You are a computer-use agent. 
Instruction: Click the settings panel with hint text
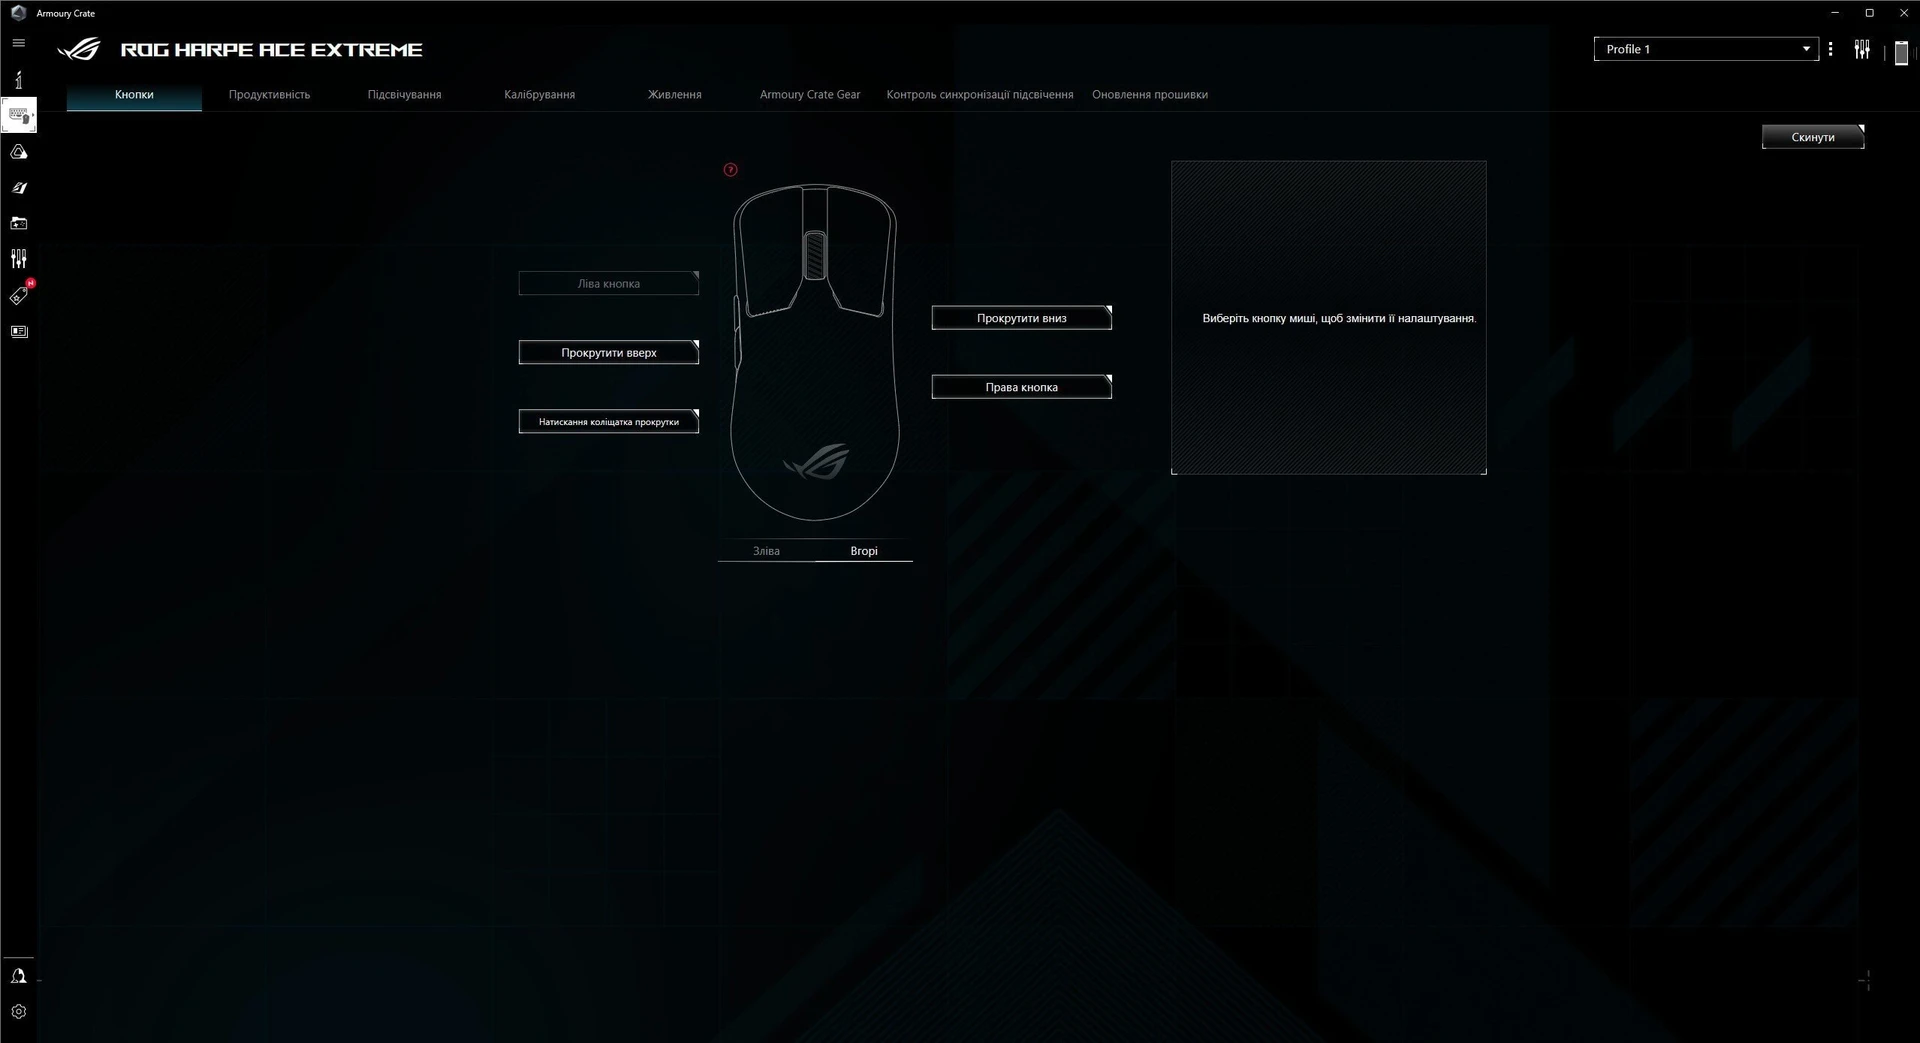[x=1328, y=318]
